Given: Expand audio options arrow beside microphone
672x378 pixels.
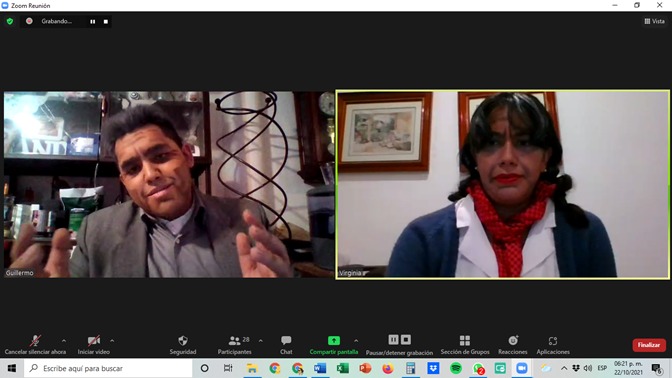Looking at the screenshot, I should point(64,341).
